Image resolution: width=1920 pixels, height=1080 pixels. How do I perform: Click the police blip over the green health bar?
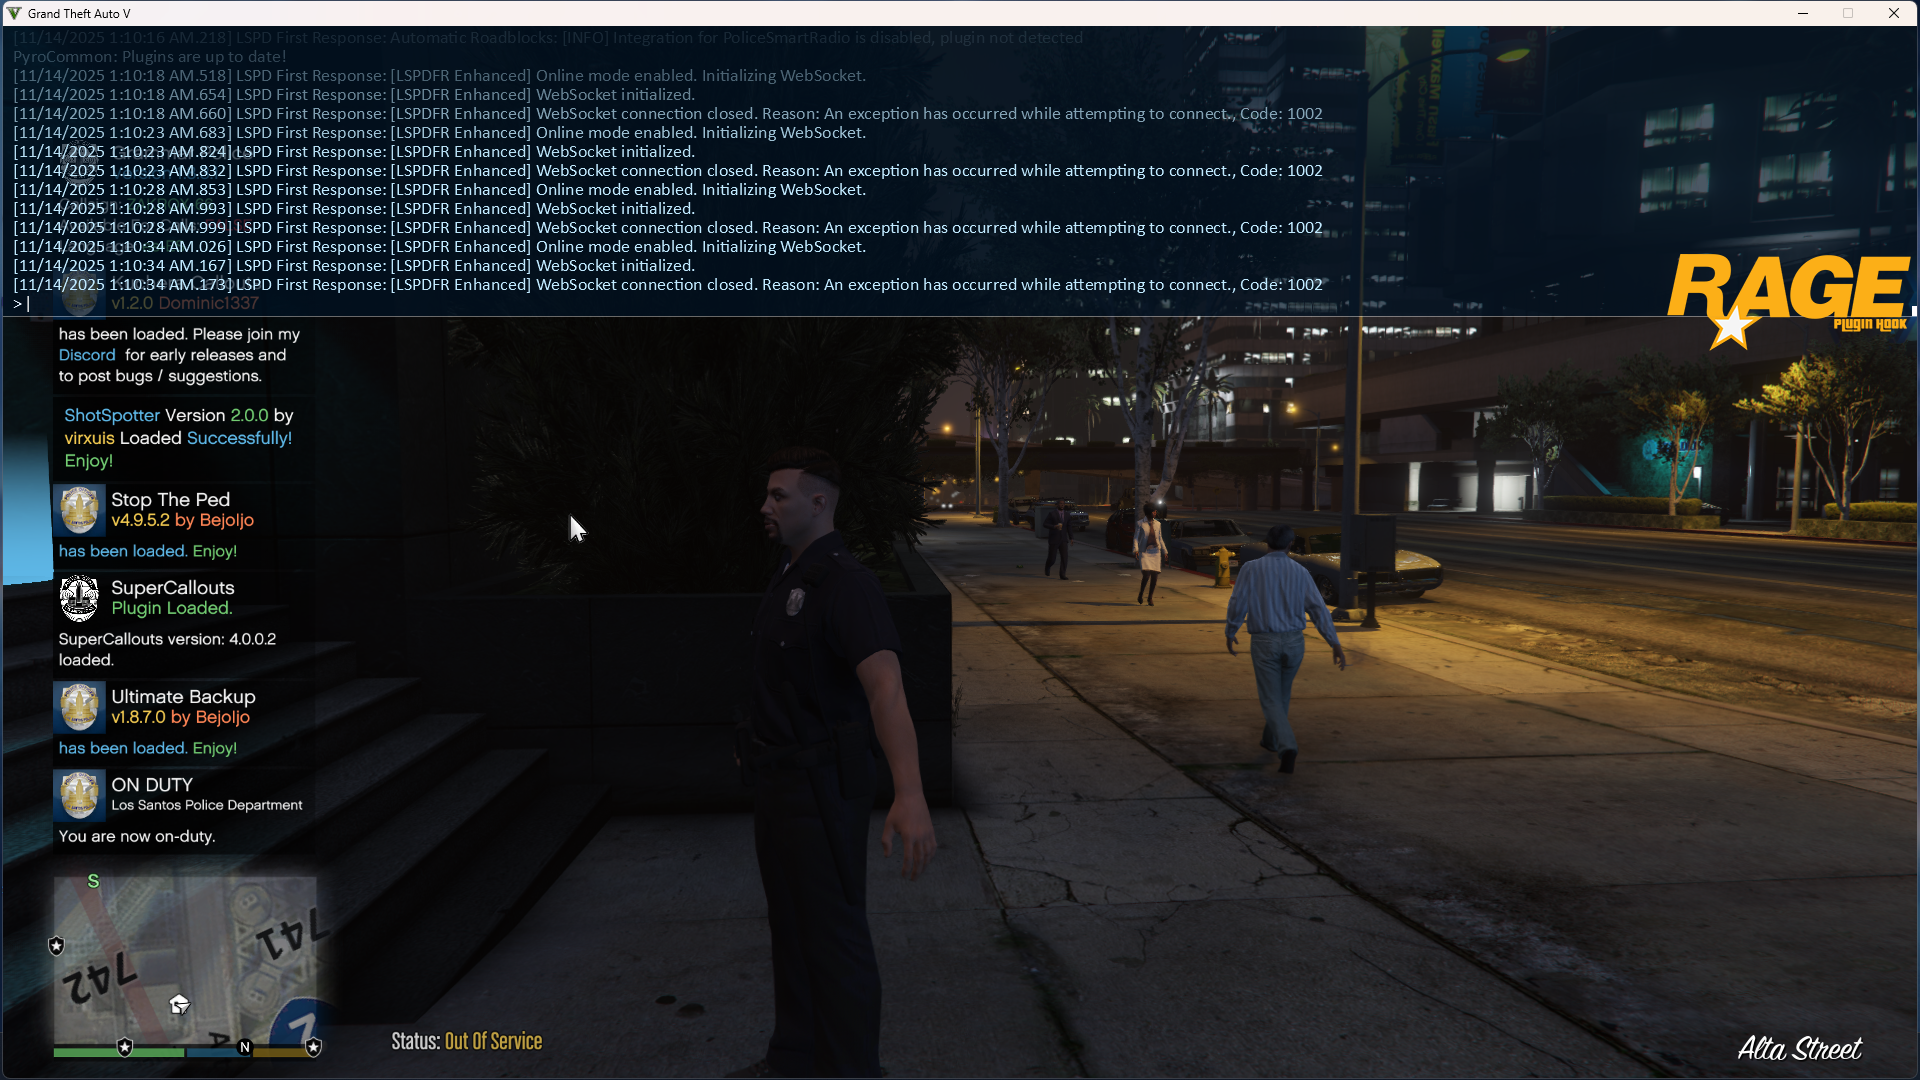(x=125, y=1047)
